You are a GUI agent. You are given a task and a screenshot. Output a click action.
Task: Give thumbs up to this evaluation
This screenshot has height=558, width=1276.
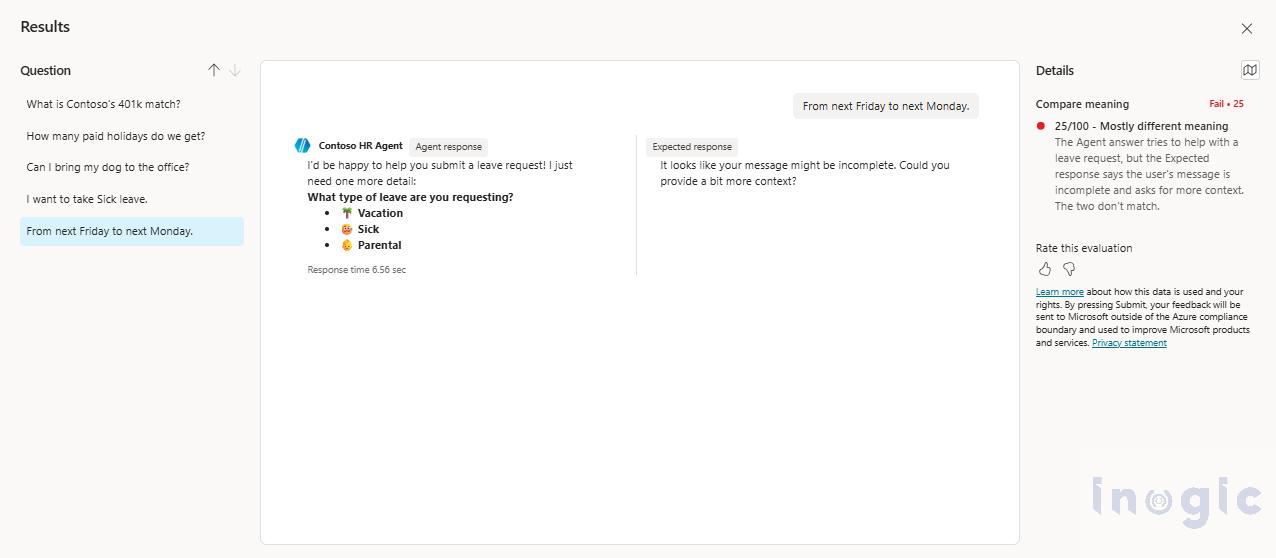pyautogui.click(x=1045, y=269)
